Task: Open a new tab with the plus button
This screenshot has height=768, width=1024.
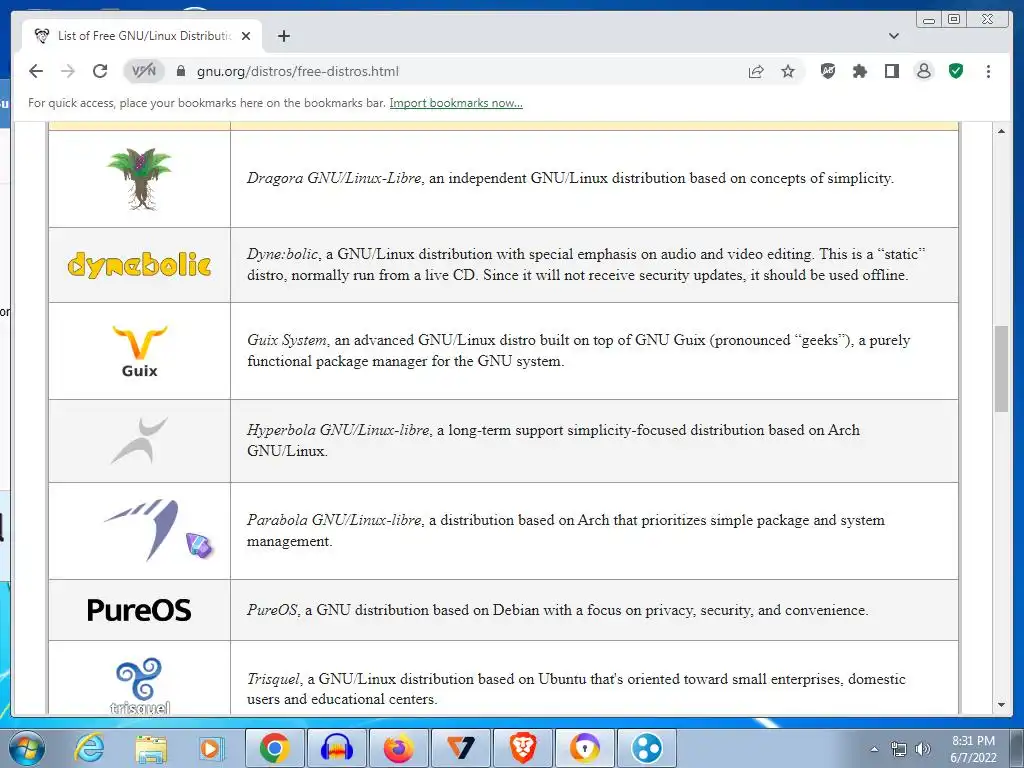Action: (x=283, y=36)
